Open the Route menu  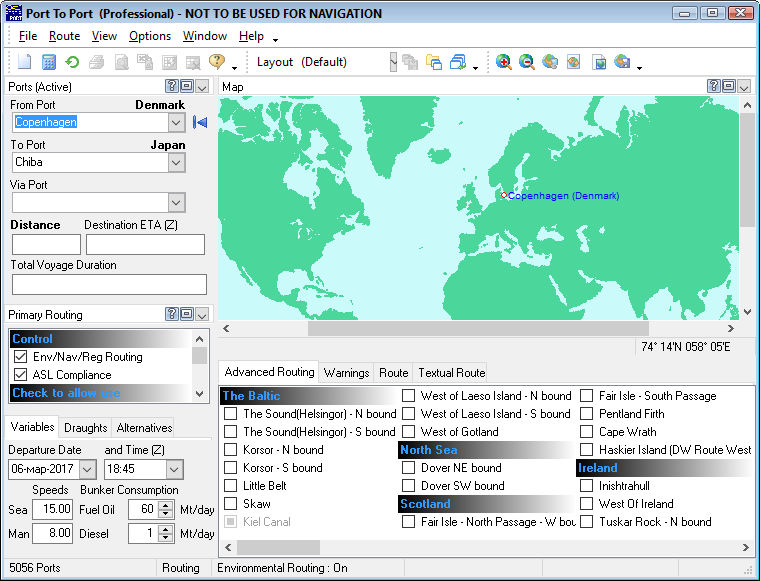(x=64, y=36)
